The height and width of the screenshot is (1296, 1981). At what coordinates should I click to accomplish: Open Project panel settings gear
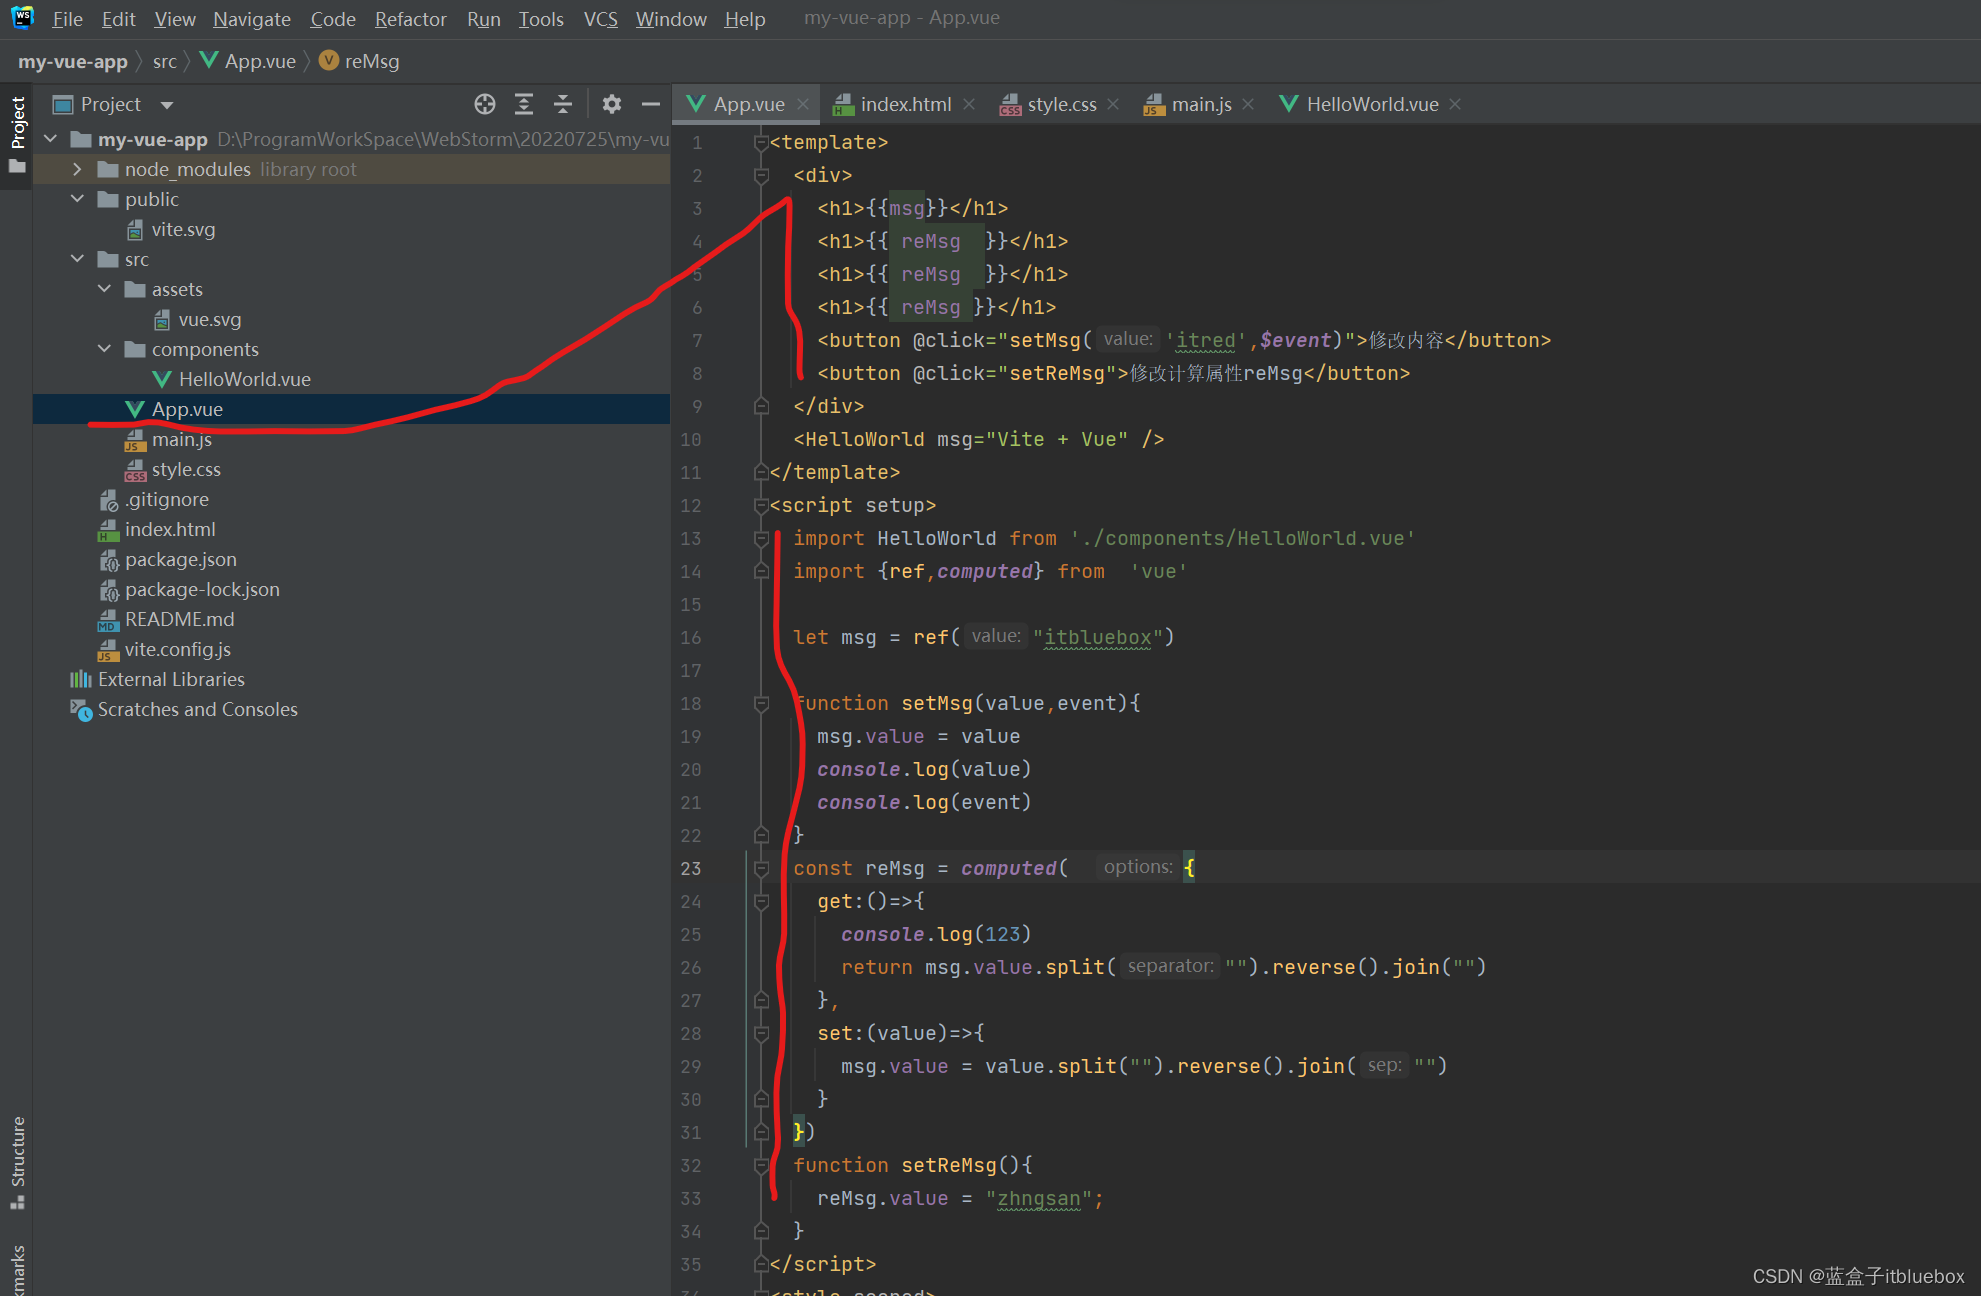tap(612, 104)
